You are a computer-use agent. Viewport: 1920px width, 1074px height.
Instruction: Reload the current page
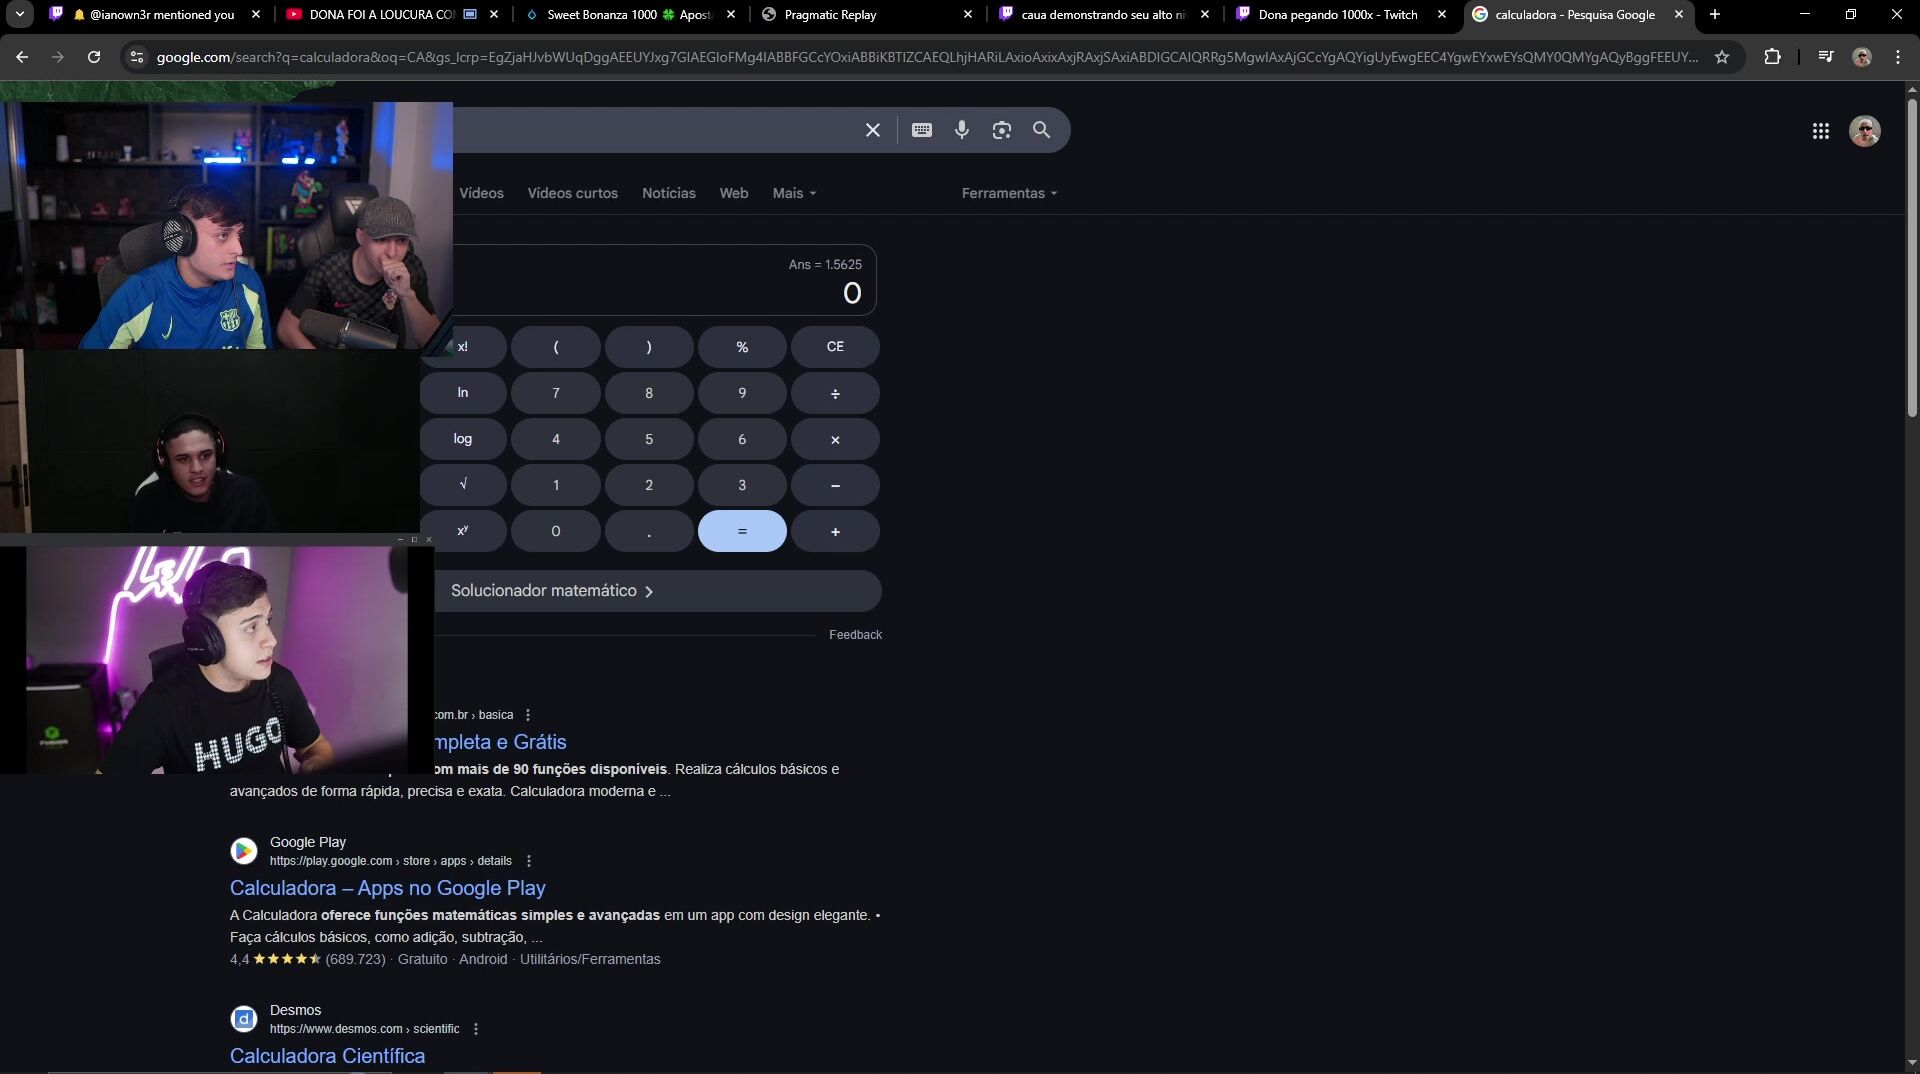point(94,57)
